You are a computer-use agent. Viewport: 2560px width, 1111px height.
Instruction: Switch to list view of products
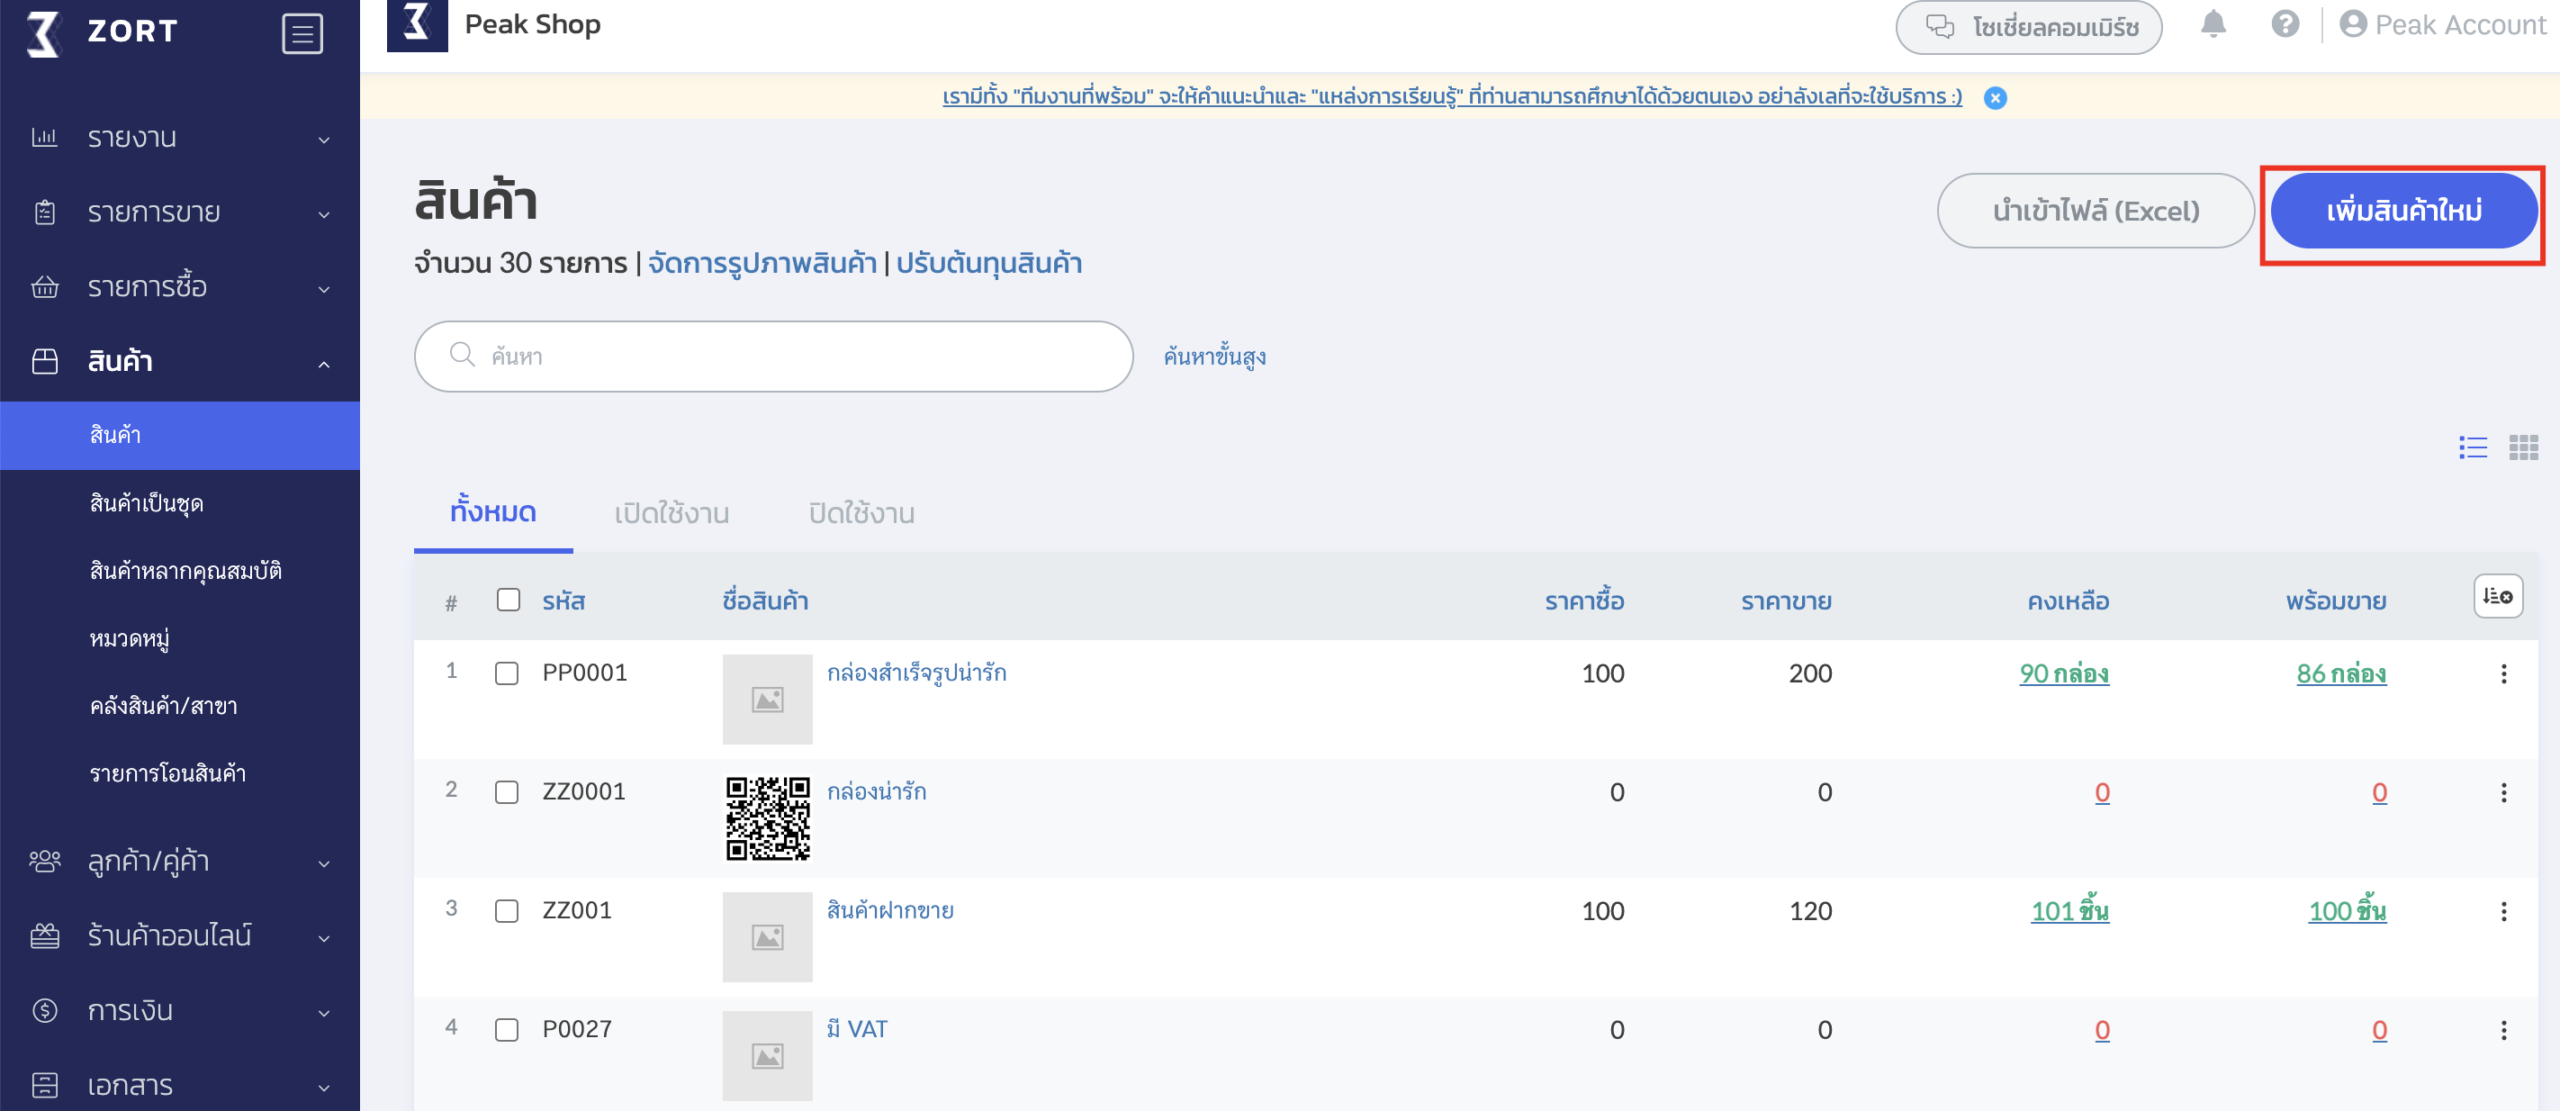point(2473,448)
